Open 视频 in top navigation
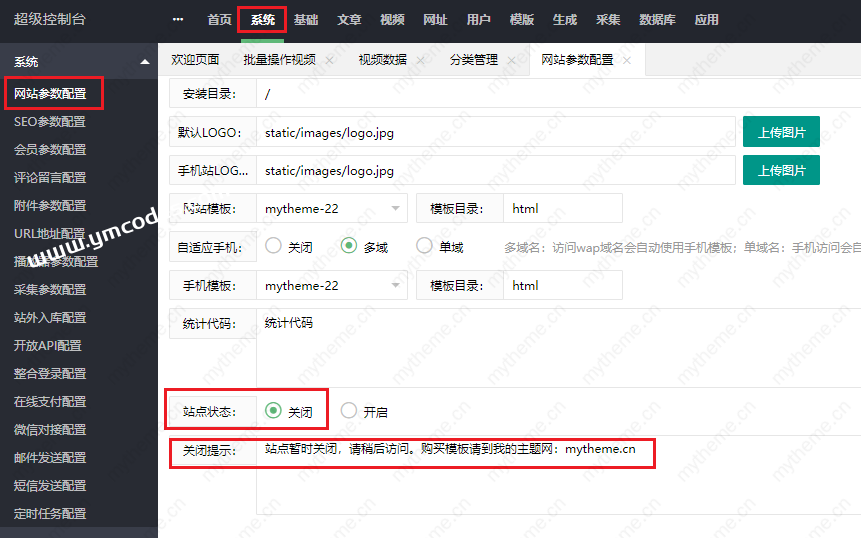 click(x=392, y=20)
